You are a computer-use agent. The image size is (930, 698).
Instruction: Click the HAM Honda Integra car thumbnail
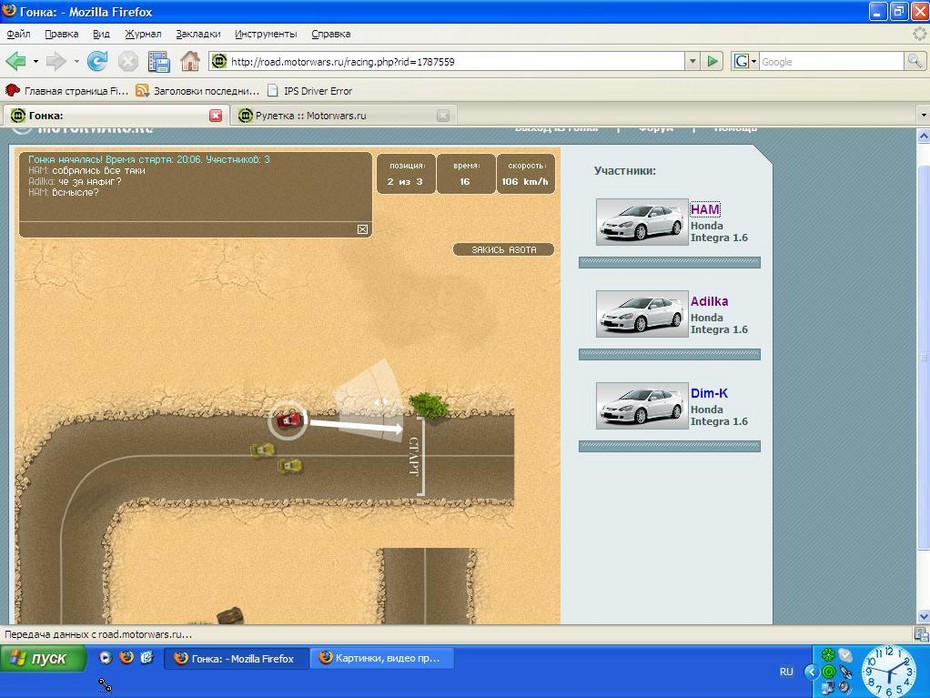tap(642, 222)
